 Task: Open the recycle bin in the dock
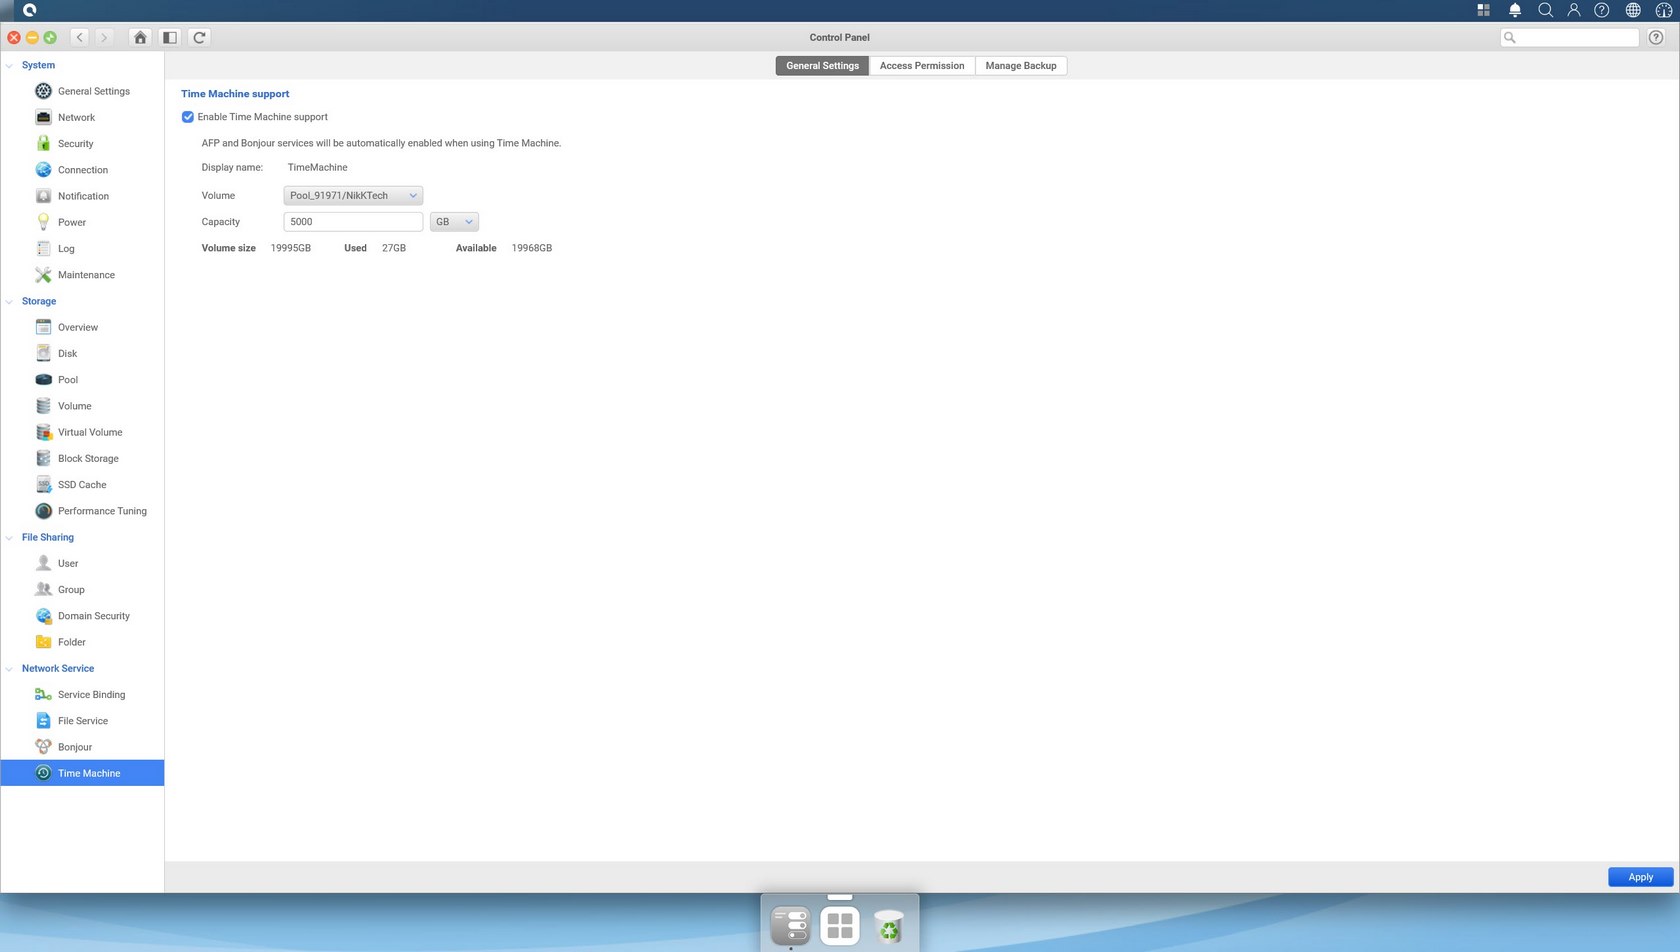889,926
